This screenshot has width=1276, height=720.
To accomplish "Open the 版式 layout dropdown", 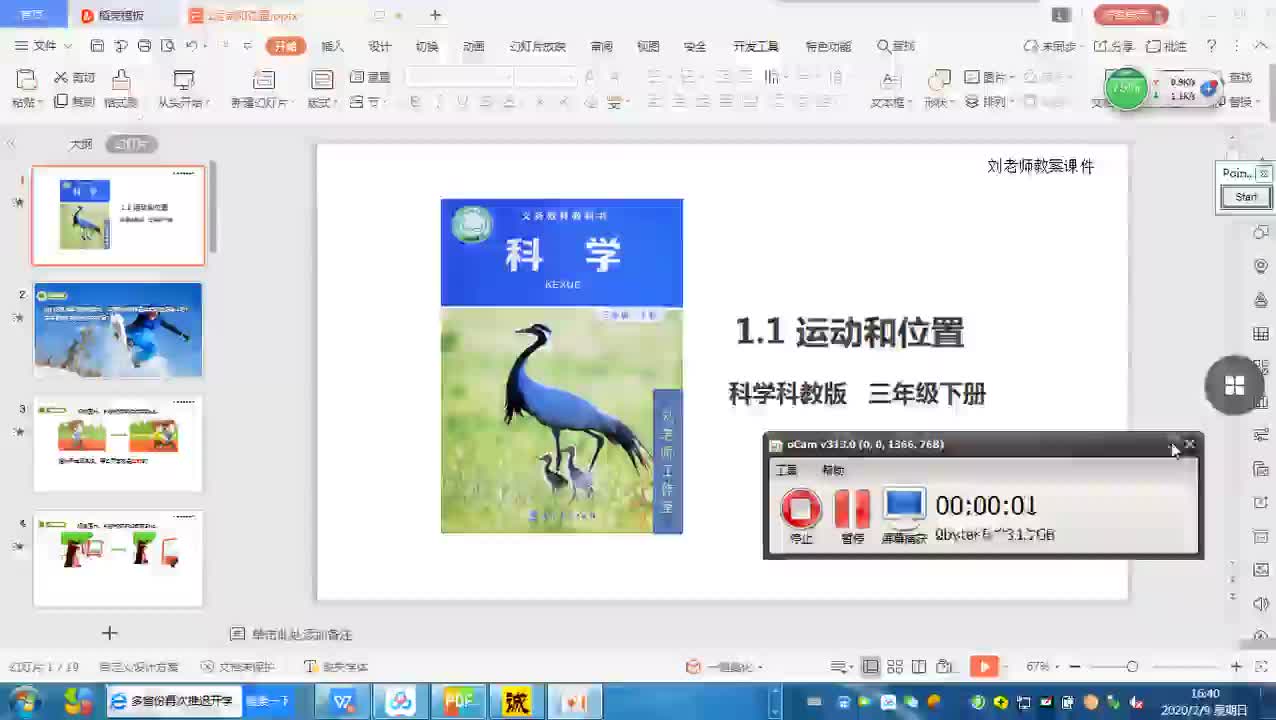I will [322, 102].
